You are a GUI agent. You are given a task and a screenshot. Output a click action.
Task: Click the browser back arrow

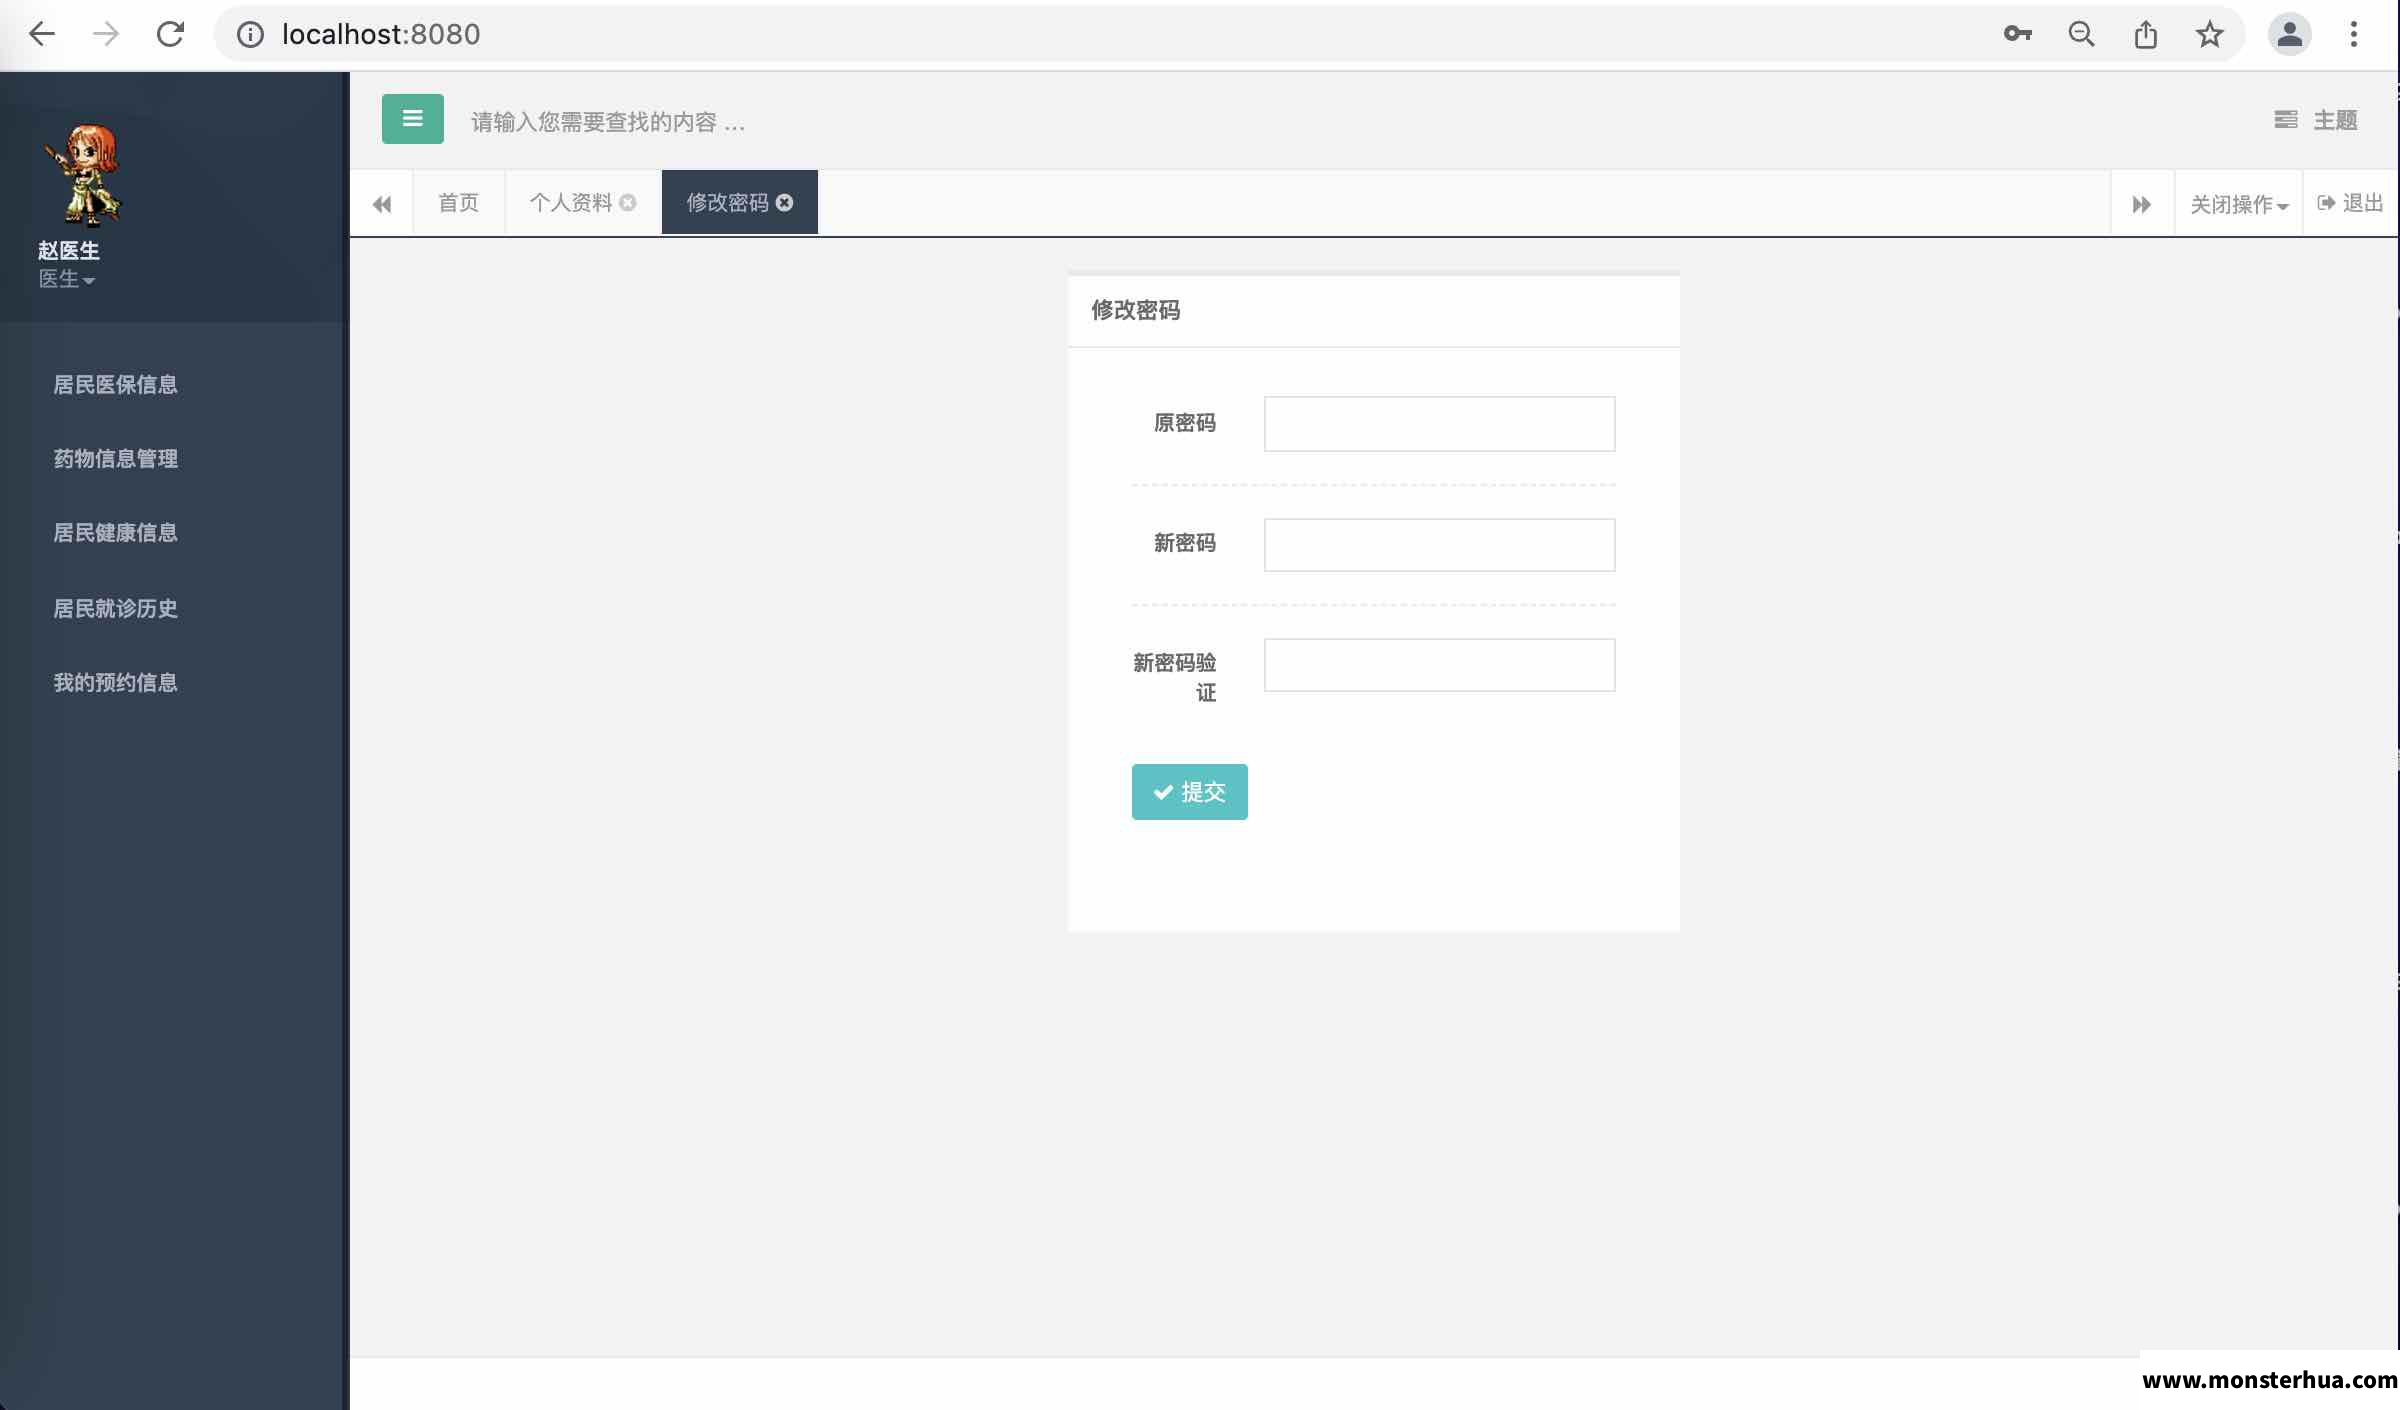pyautogui.click(x=42, y=34)
